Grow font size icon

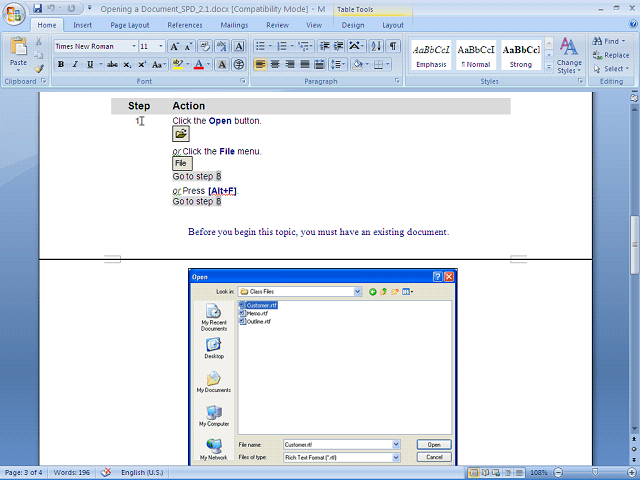[x=174, y=46]
